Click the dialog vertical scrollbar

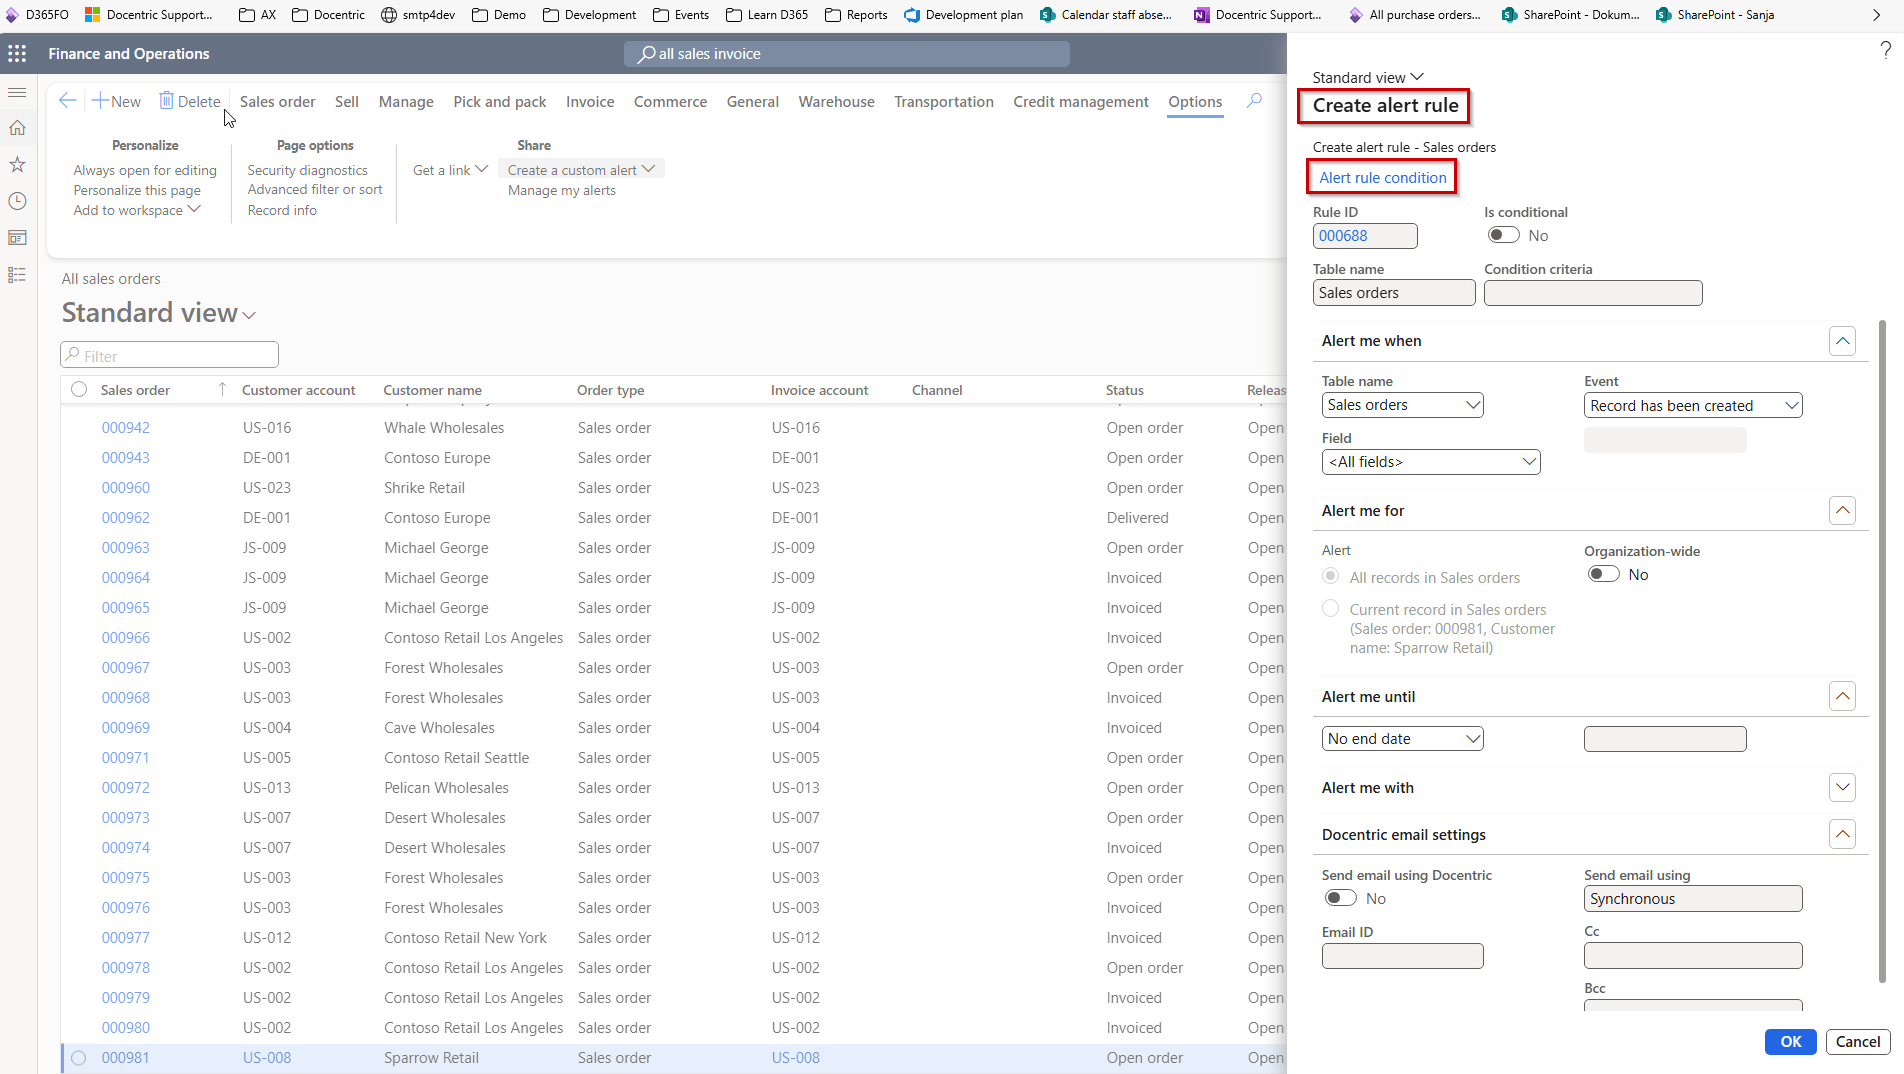click(1882, 650)
